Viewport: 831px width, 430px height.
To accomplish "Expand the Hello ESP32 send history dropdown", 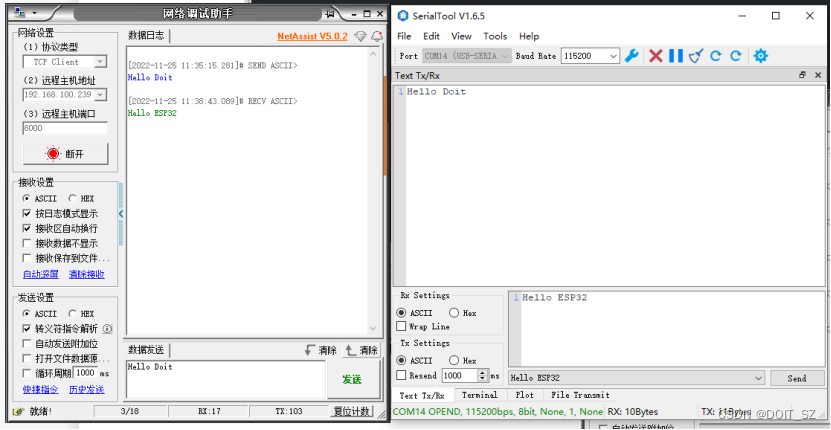I will 758,378.
